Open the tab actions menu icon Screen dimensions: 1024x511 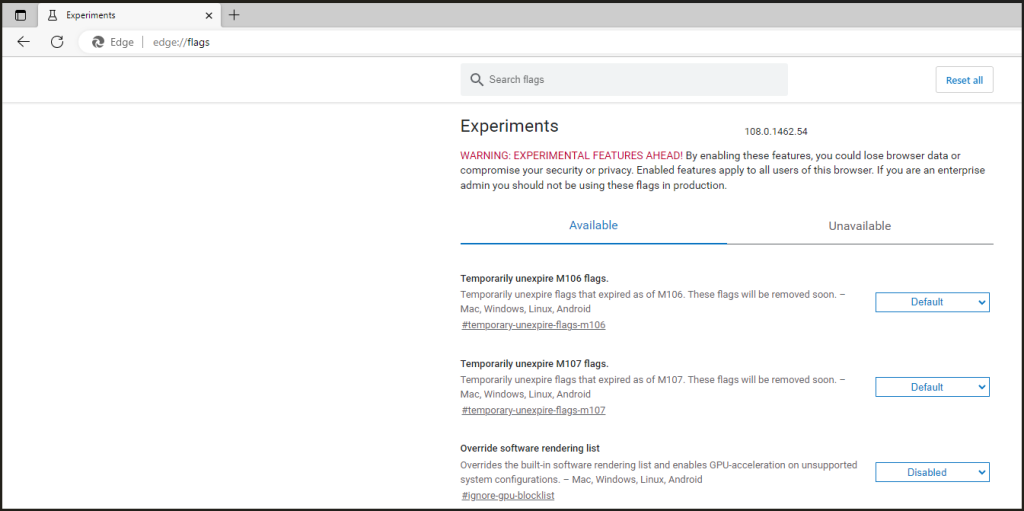coord(20,16)
